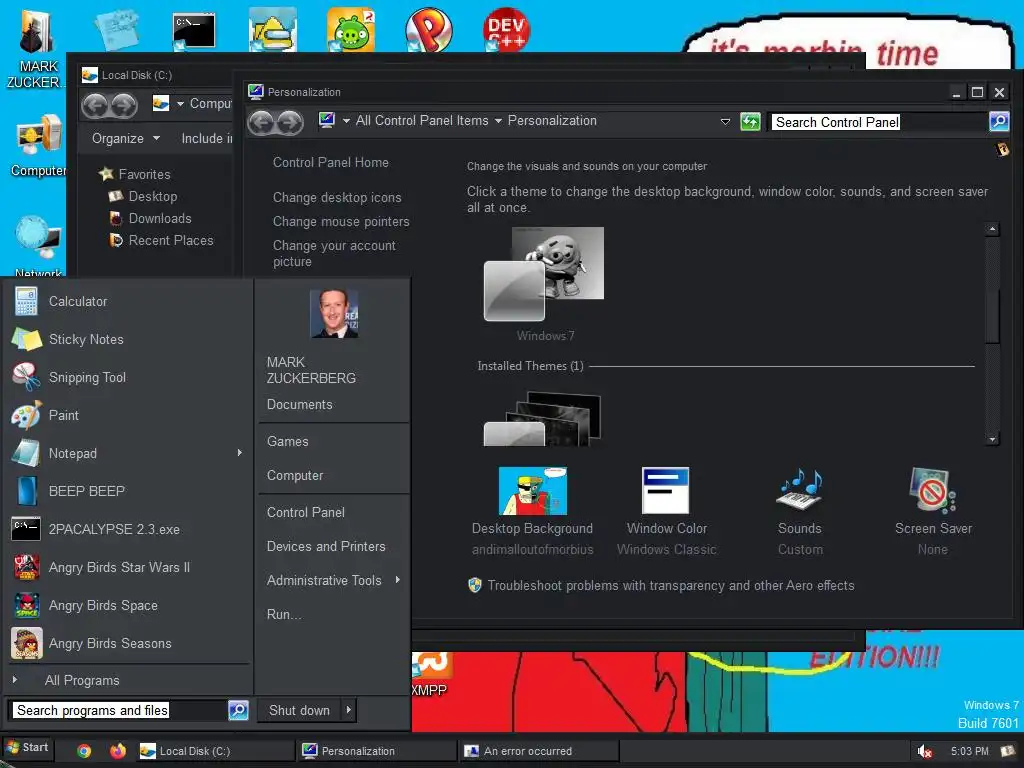Click the Start menu search magnifier icon
This screenshot has width=1024, height=768.
pyautogui.click(x=238, y=710)
